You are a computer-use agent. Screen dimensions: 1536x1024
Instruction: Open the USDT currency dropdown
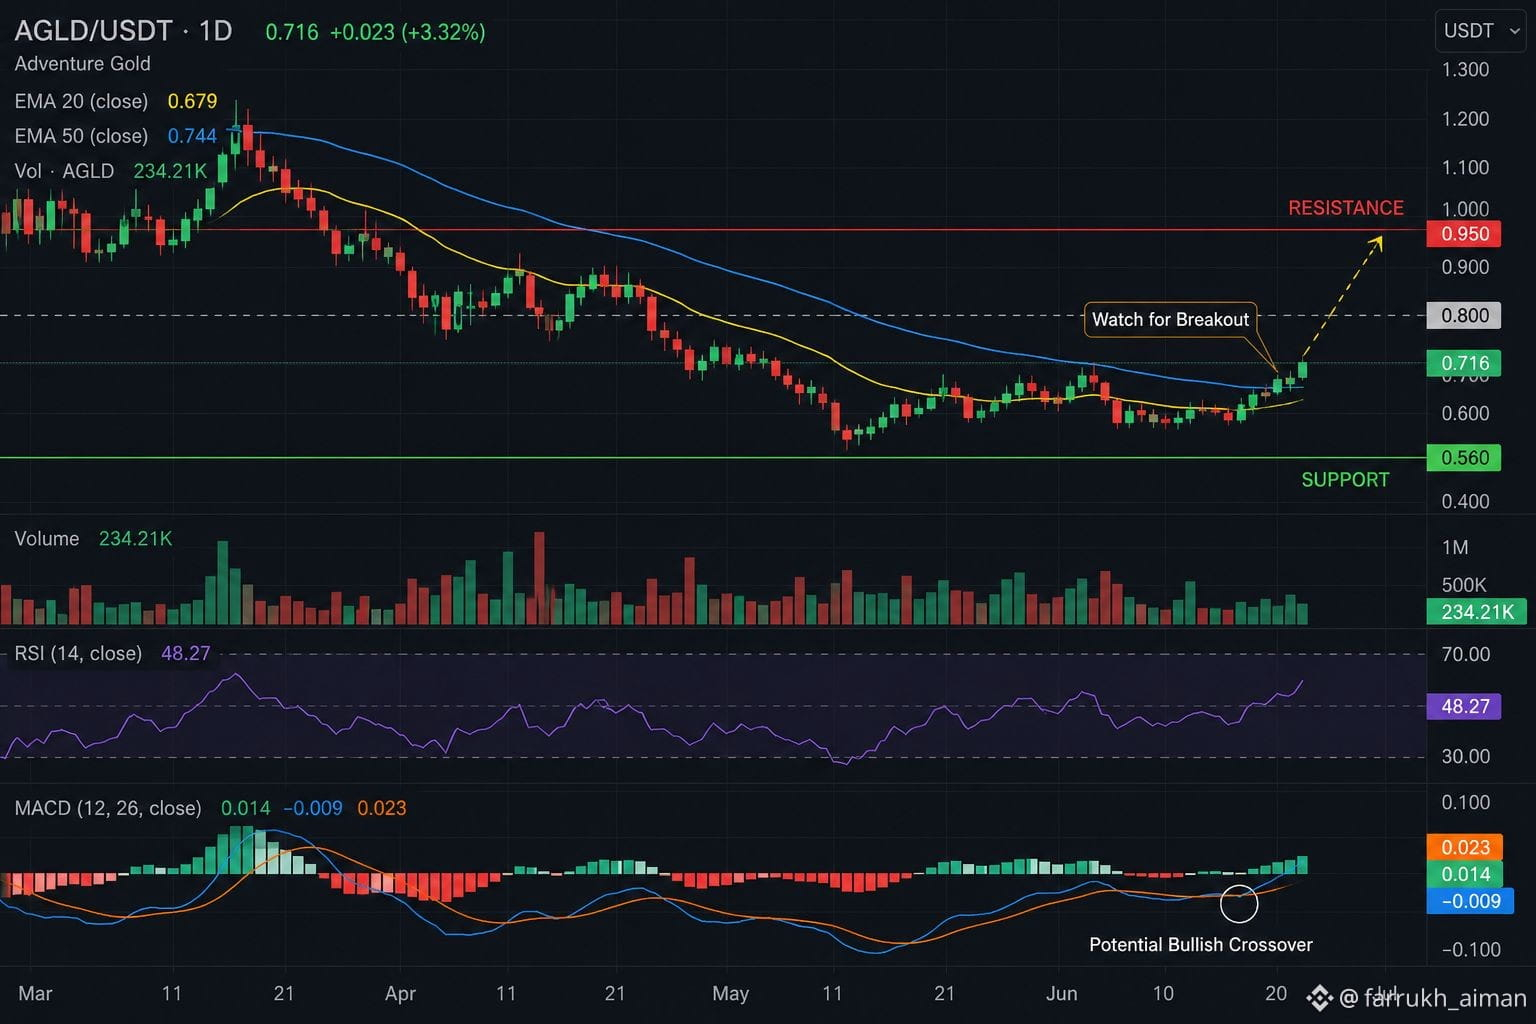[1482, 31]
